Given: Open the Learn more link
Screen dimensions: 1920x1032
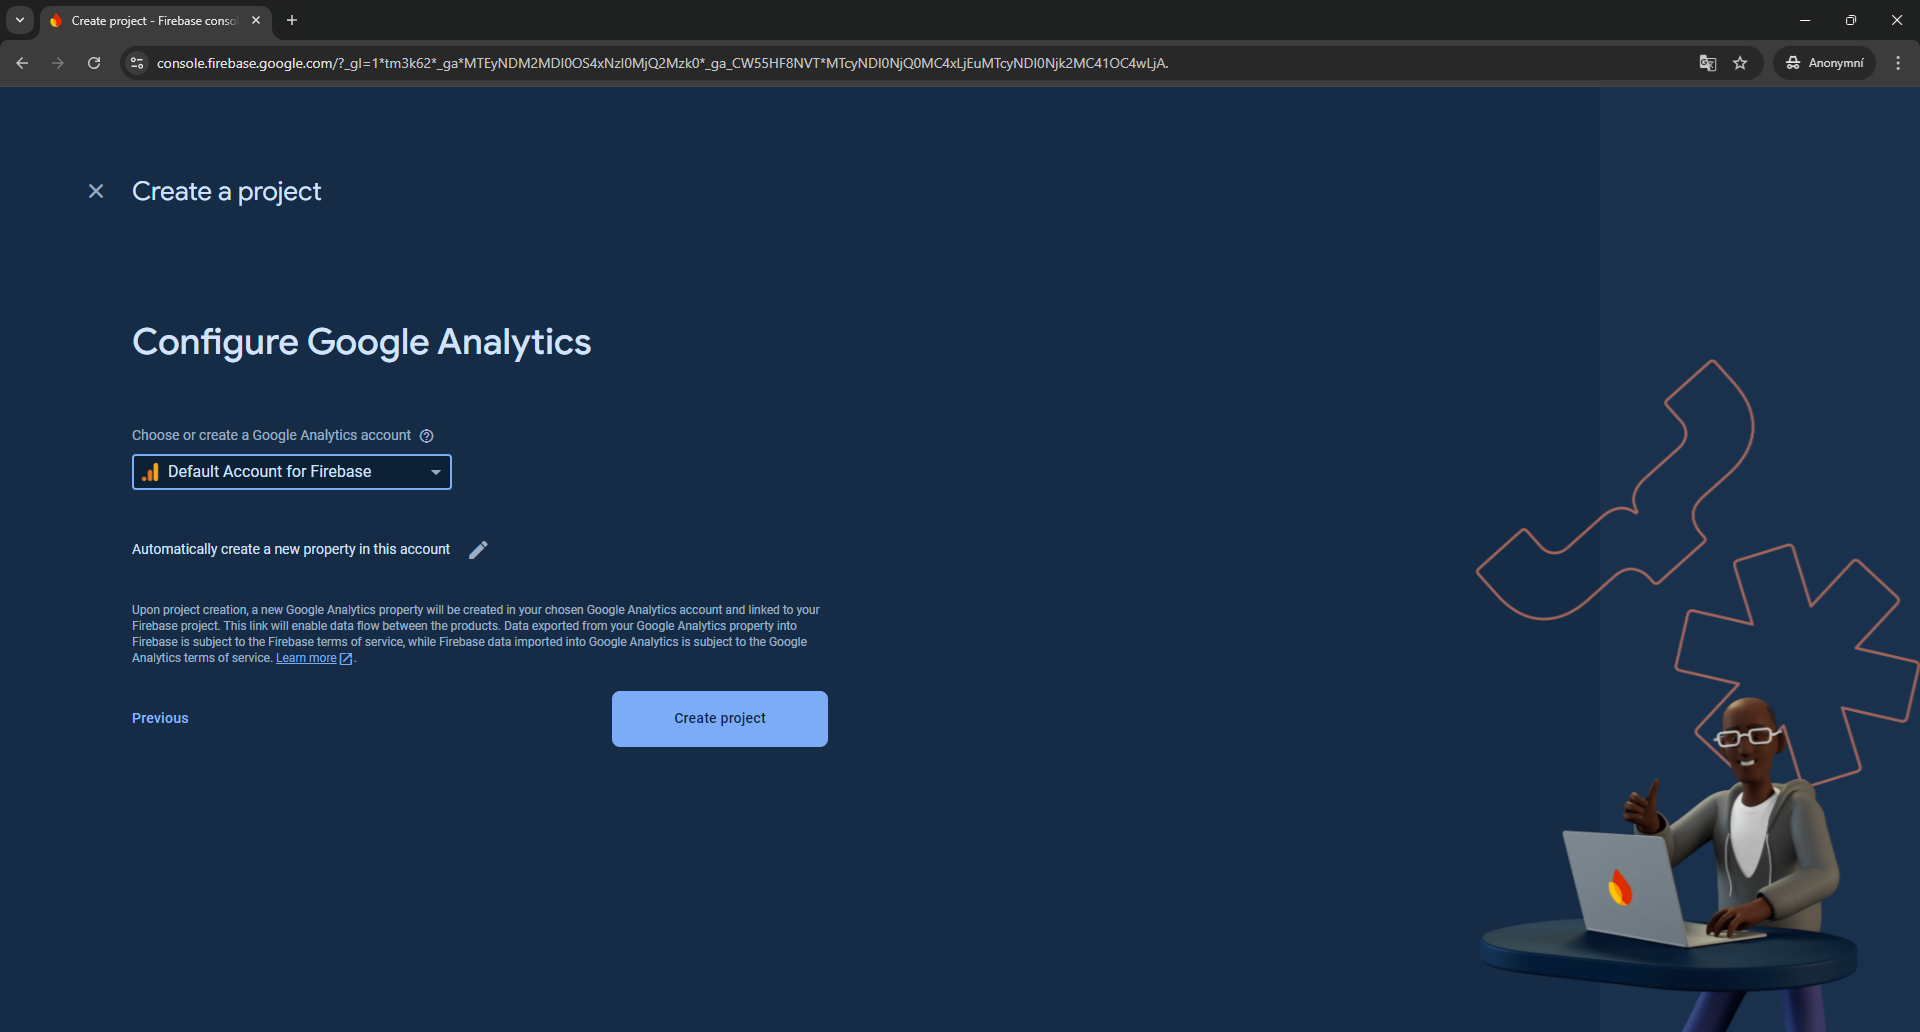Looking at the screenshot, I should (306, 658).
